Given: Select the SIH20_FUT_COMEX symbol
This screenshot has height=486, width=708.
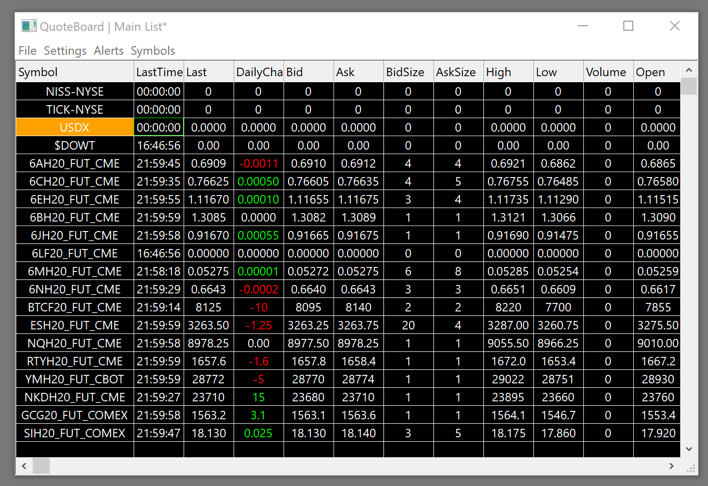Looking at the screenshot, I should pyautogui.click(x=75, y=433).
